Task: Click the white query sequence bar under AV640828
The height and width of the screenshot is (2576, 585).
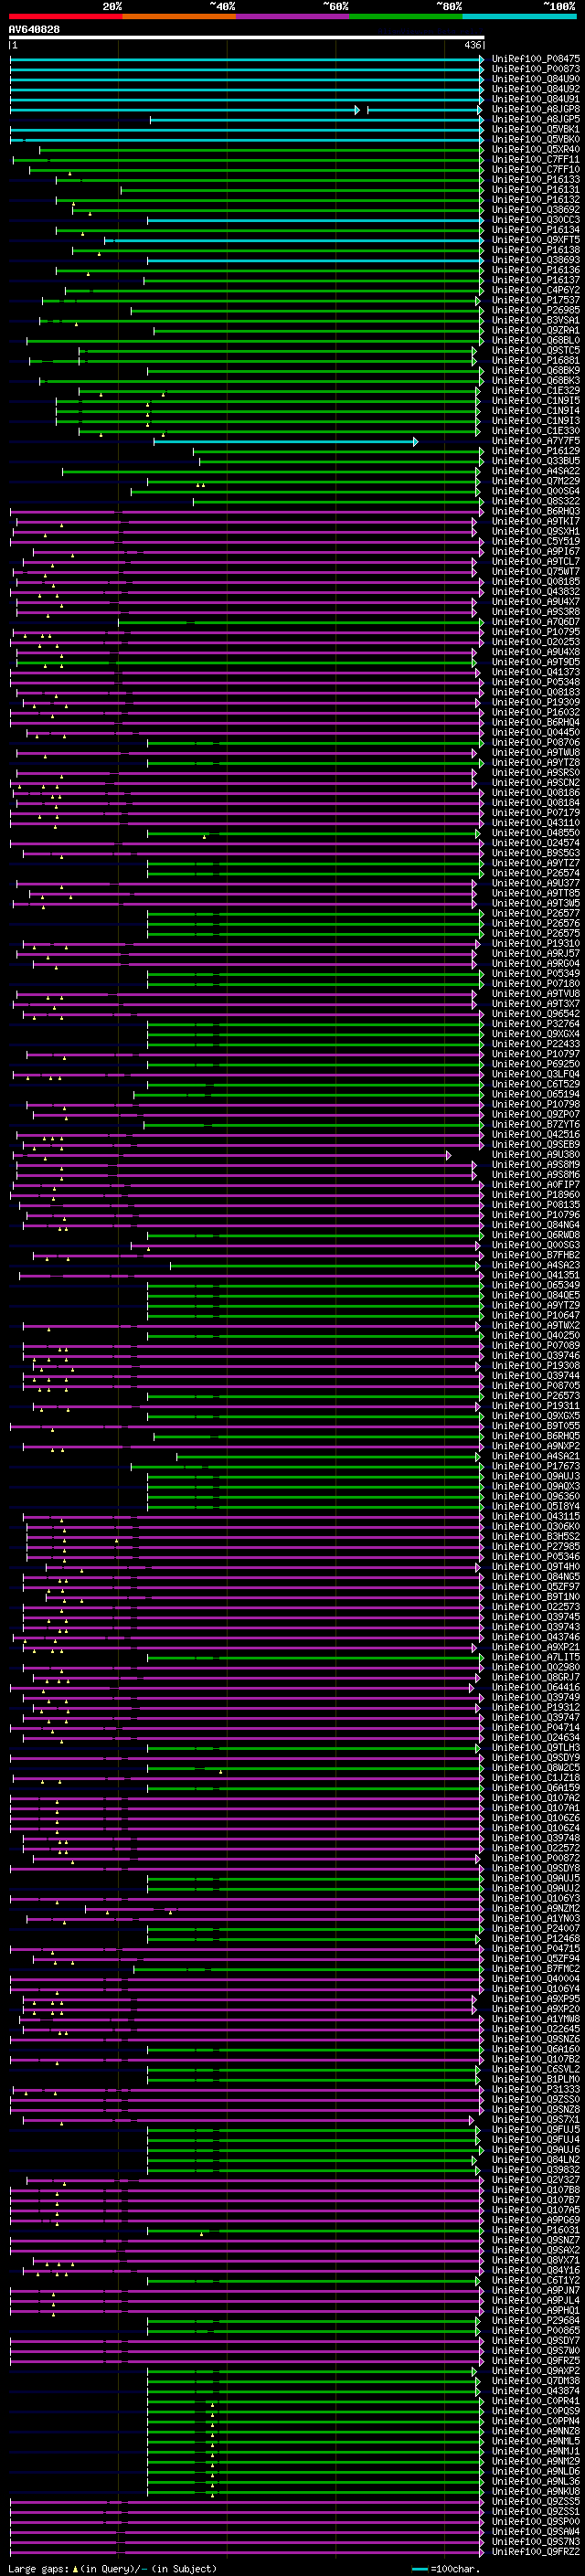Action: (247, 38)
